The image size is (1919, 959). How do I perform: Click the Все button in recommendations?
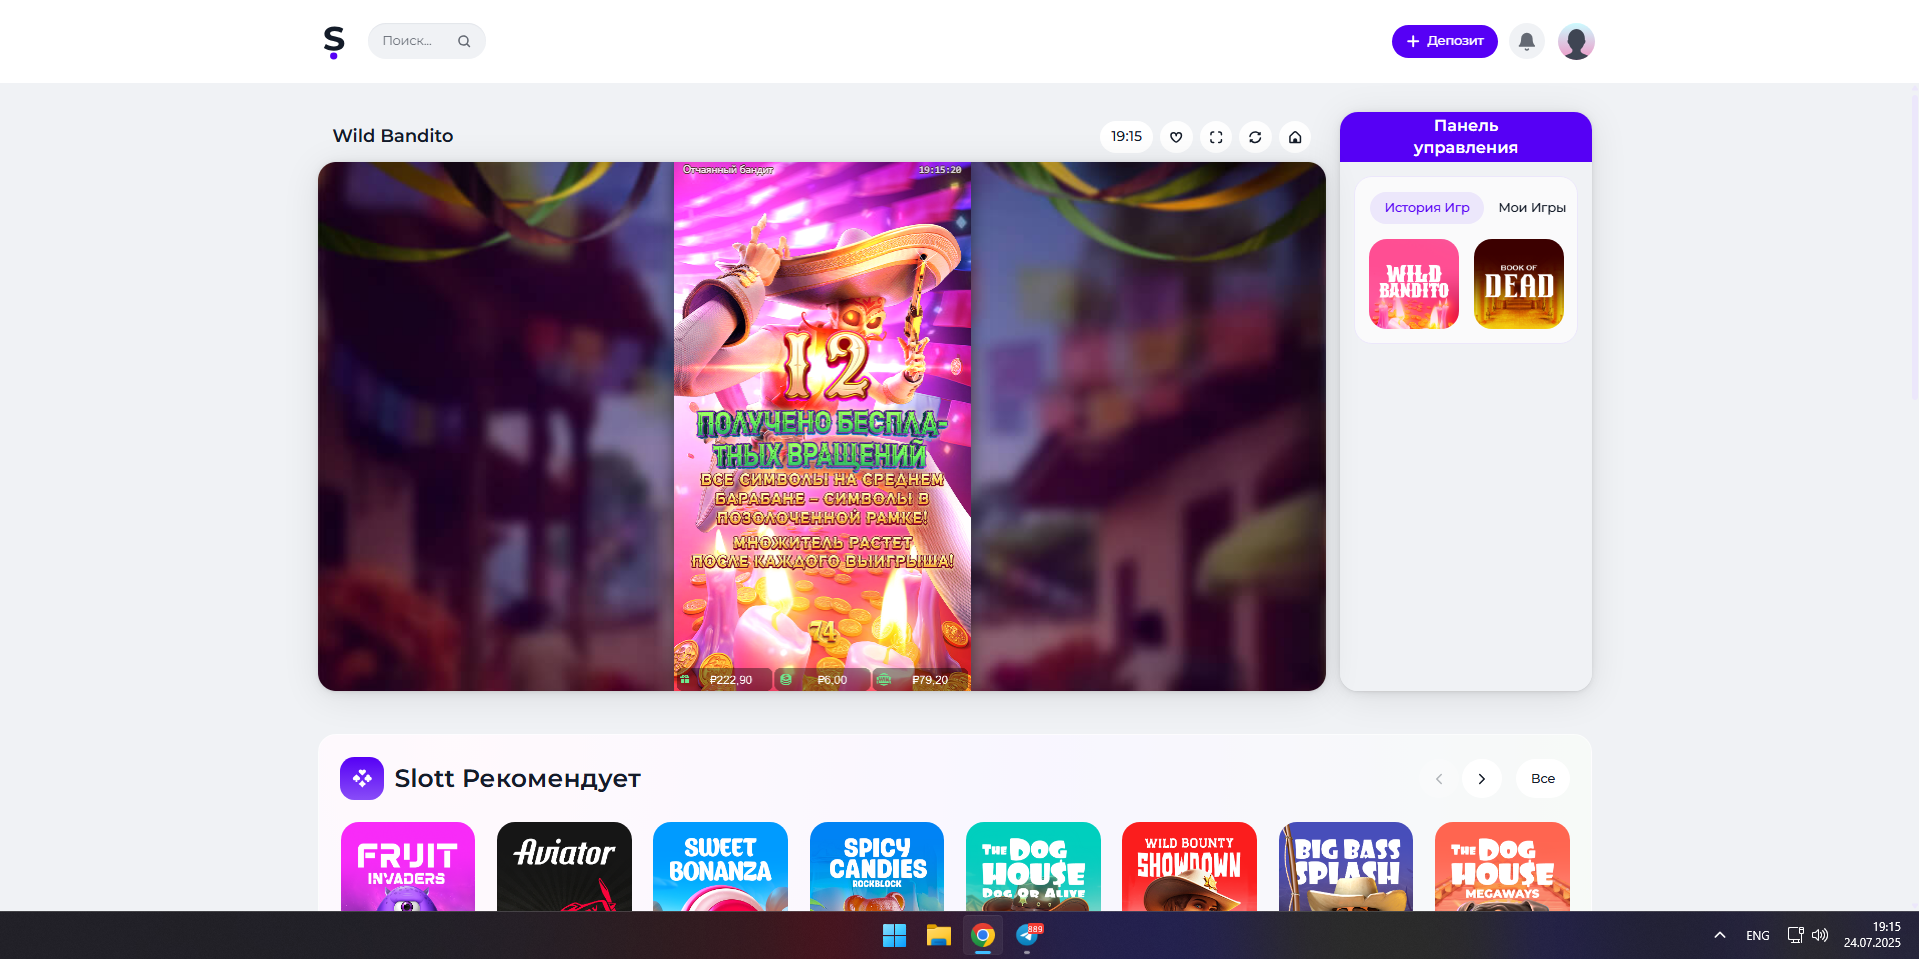point(1542,779)
